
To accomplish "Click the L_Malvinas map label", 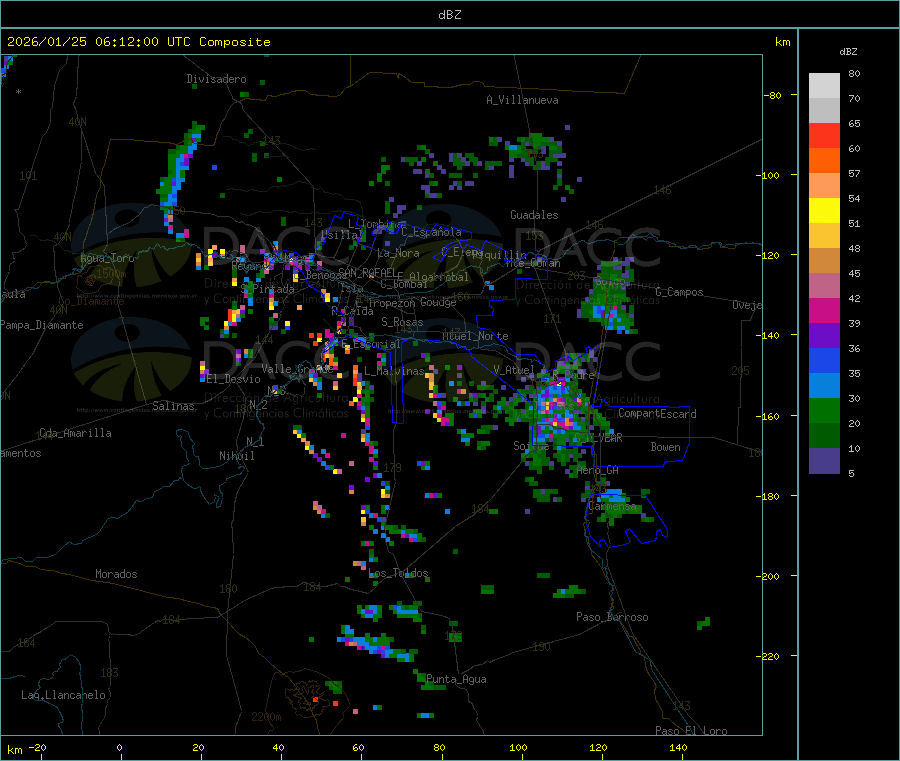I will (x=394, y=371).
